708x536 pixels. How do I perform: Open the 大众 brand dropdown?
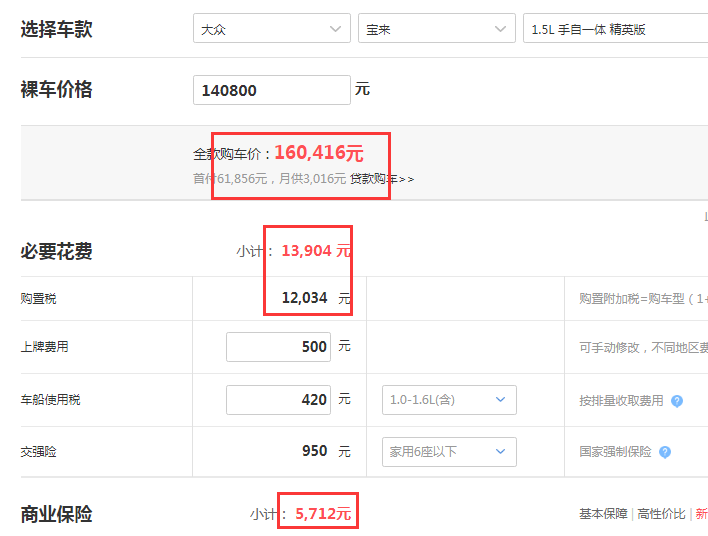(x=272, y=28)
